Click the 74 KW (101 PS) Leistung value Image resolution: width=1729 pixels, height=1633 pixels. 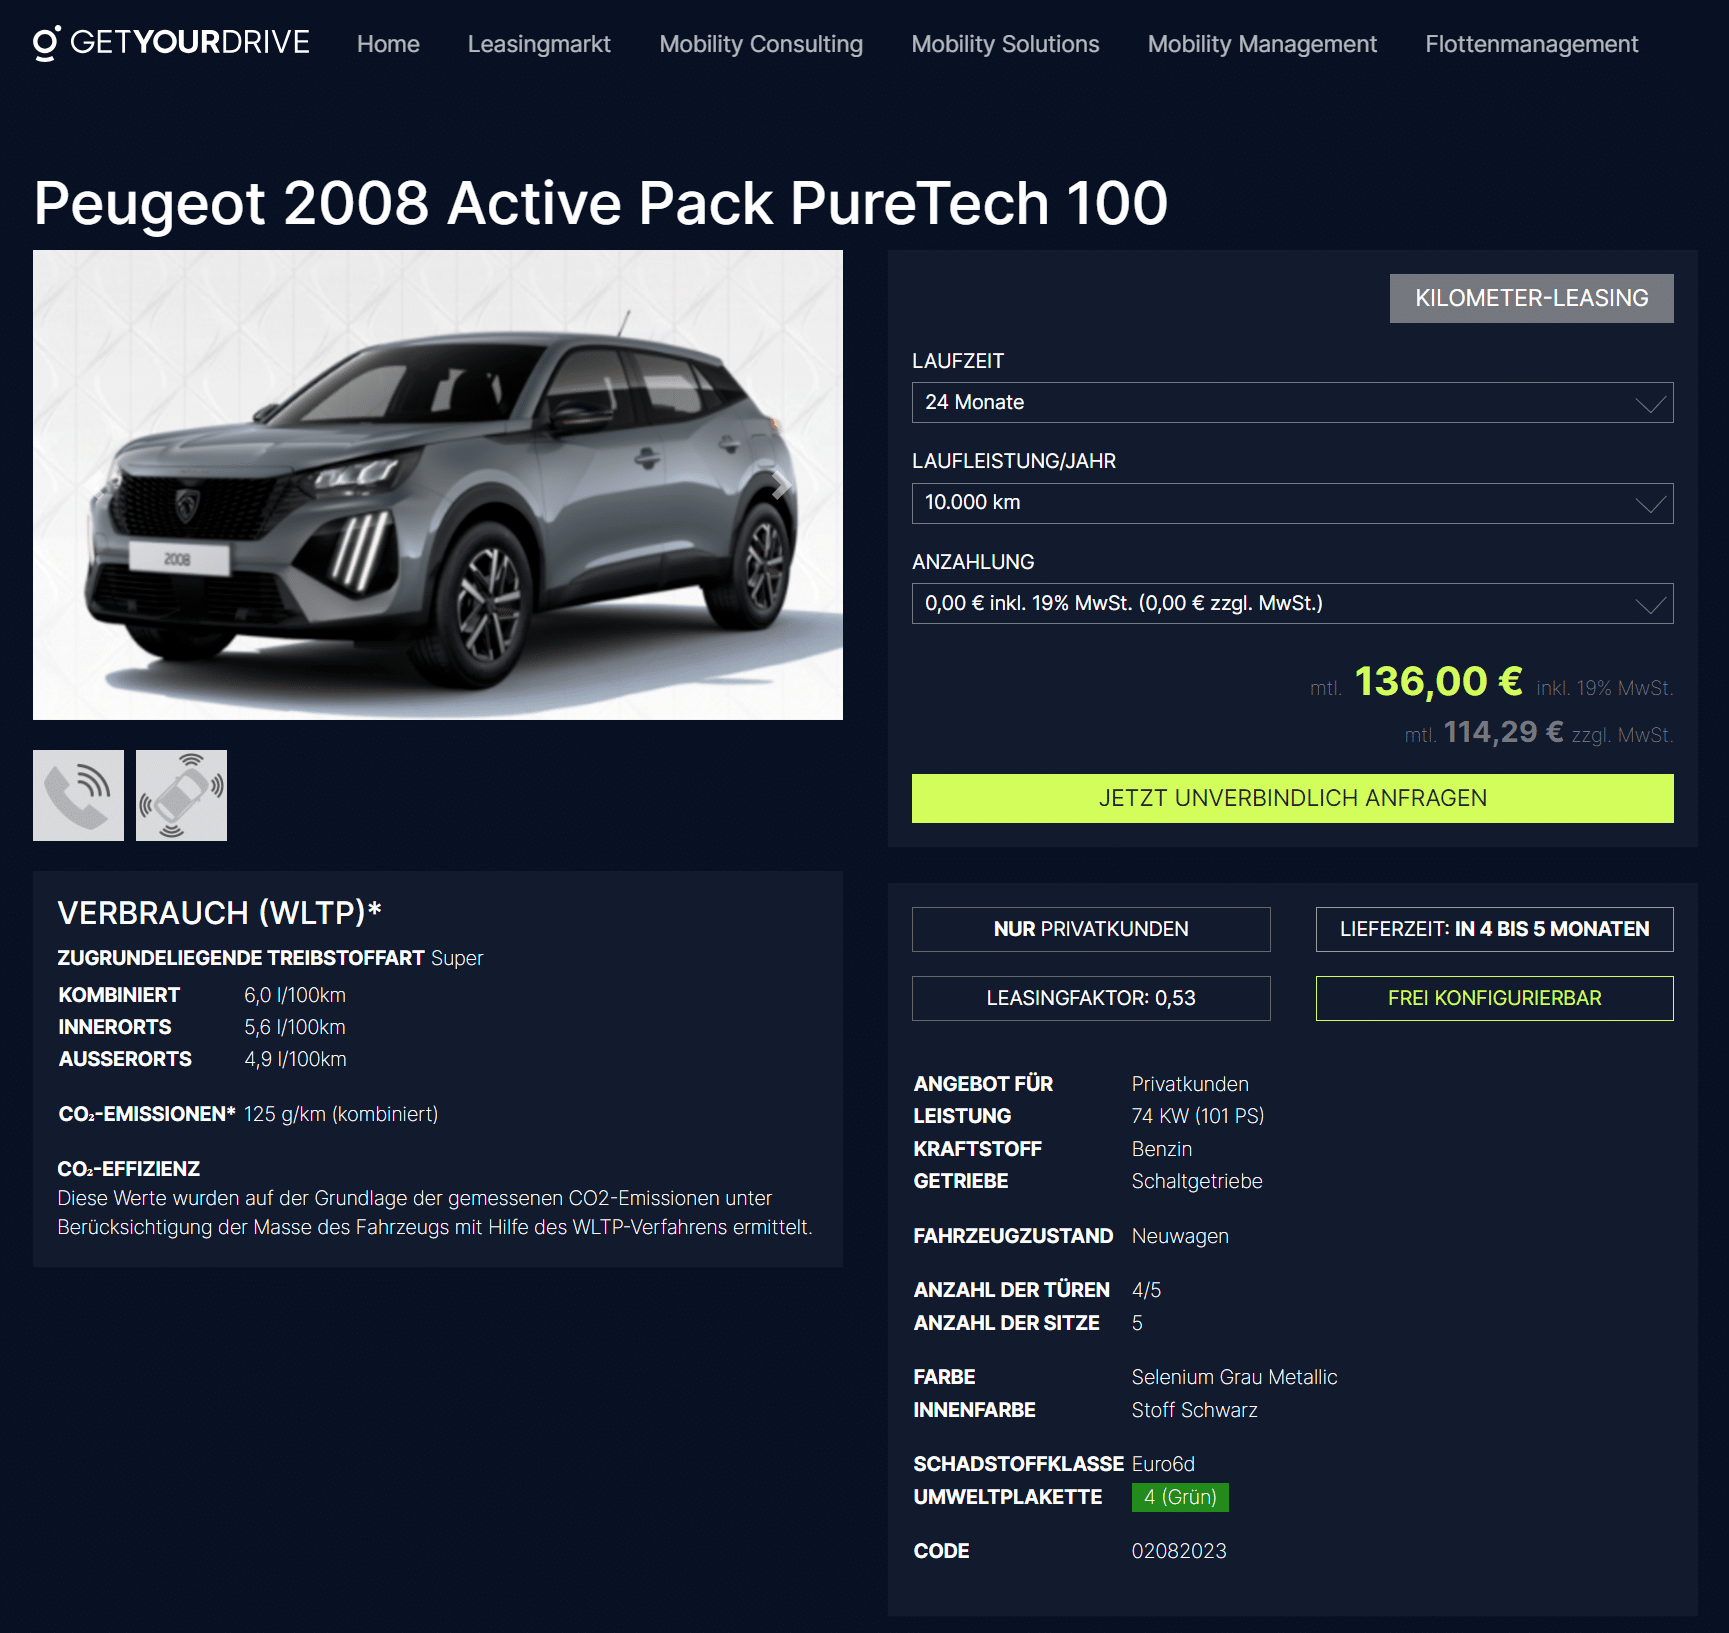(1198, 1116)
